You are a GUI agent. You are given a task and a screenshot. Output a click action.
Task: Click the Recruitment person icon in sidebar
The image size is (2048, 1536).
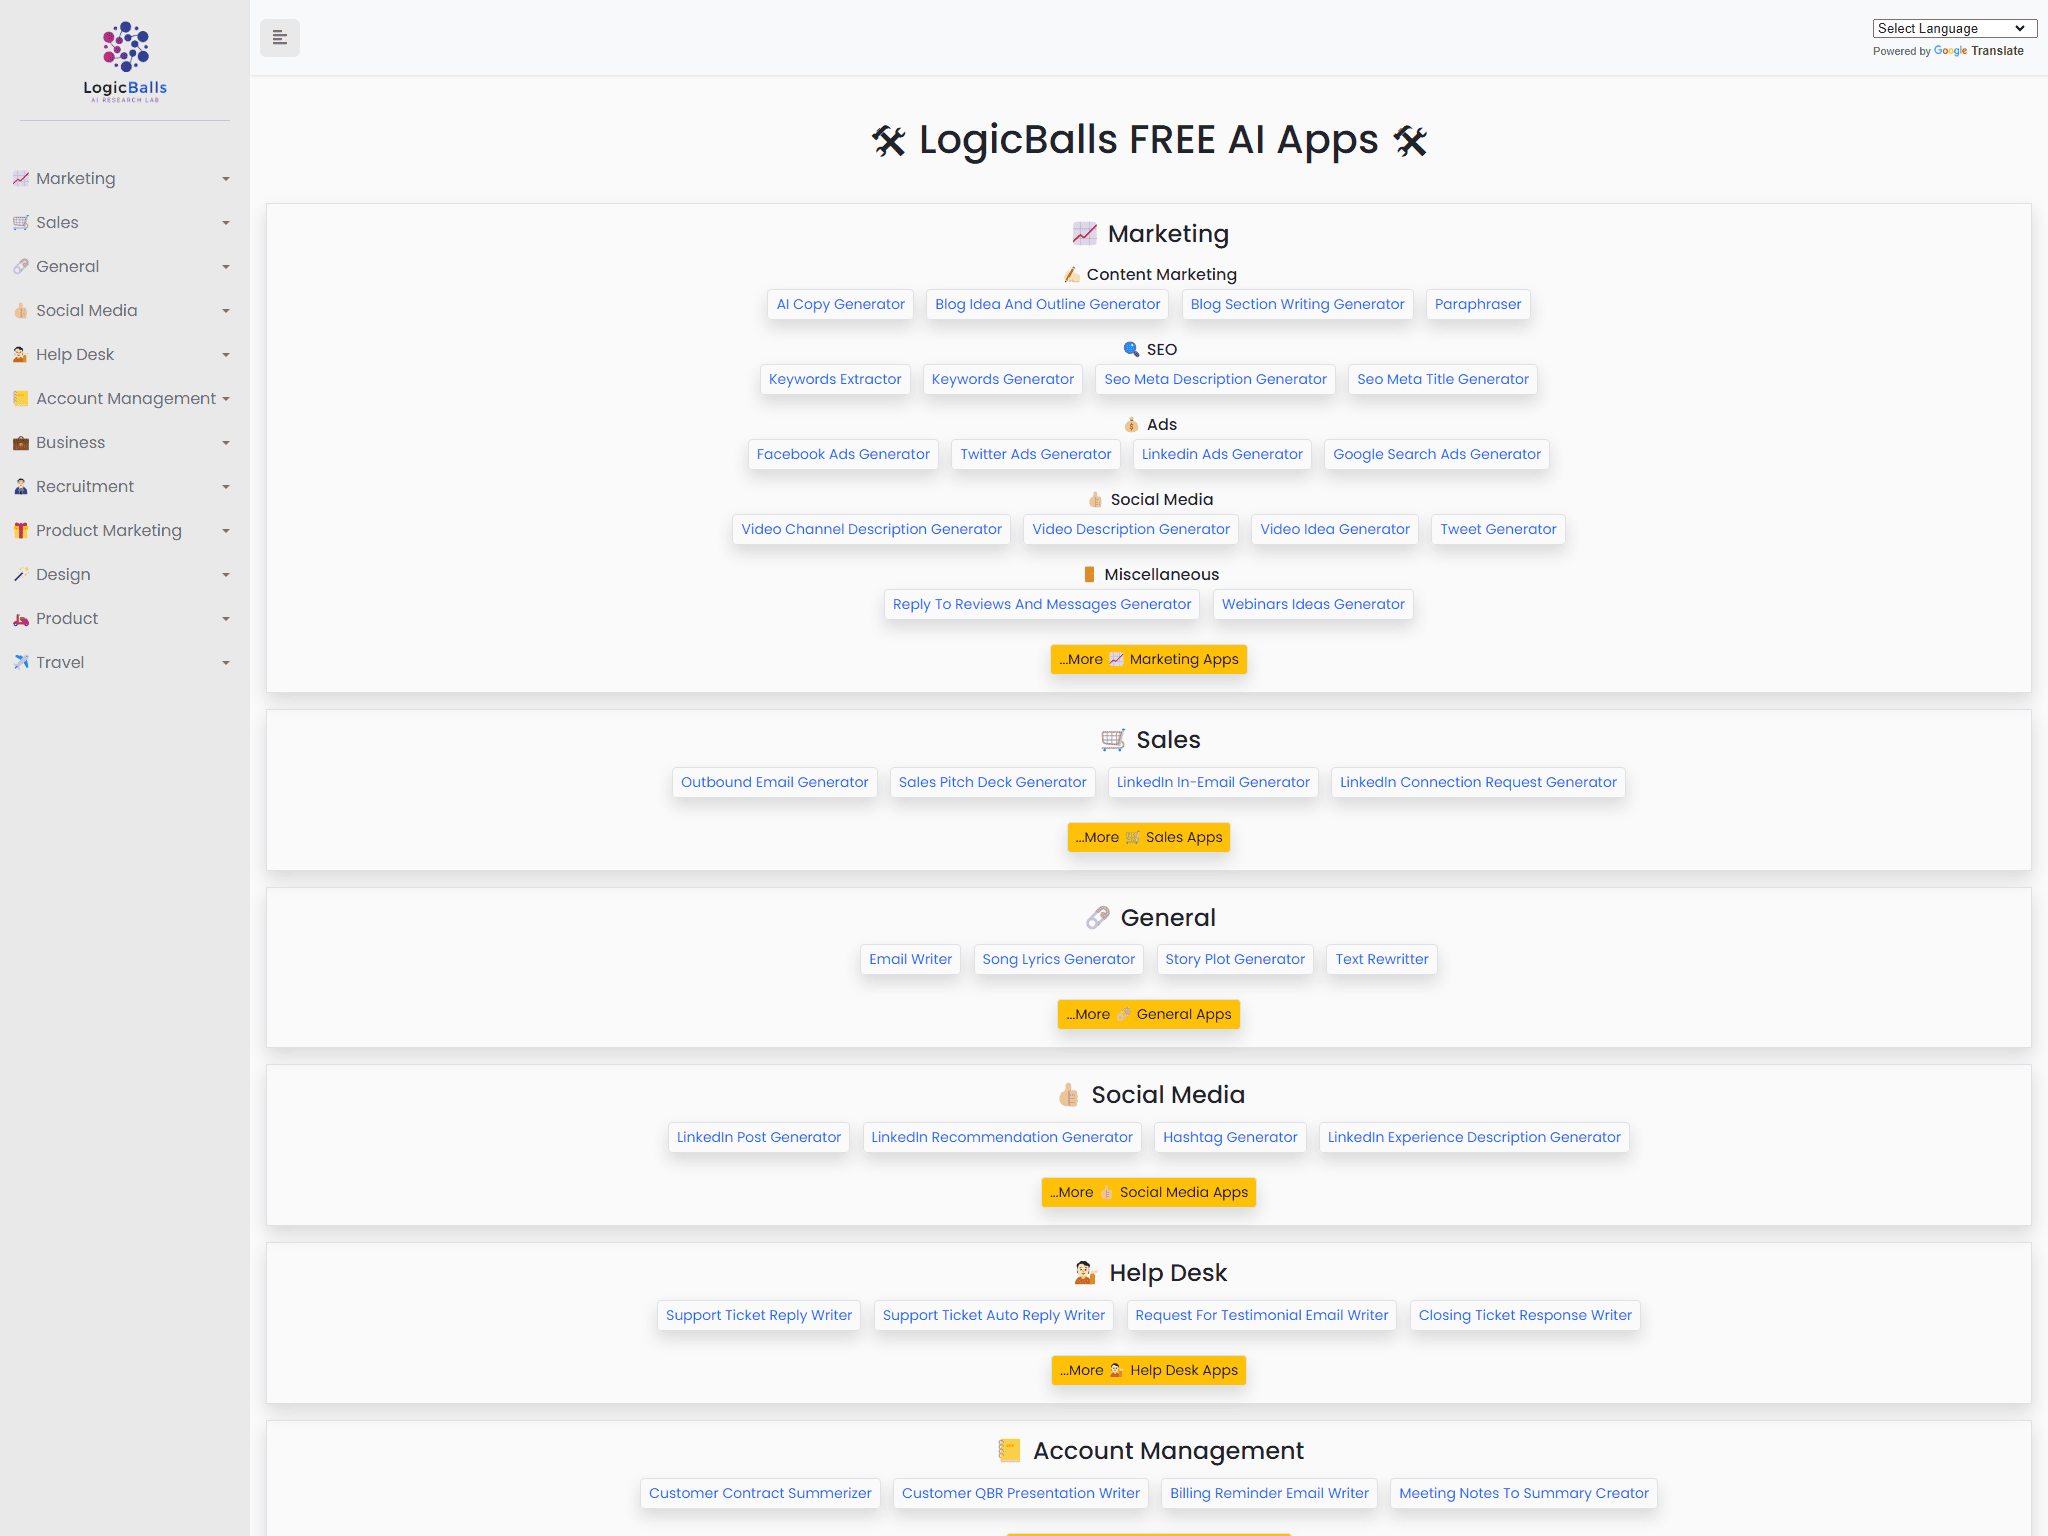[x=21, y=487]
